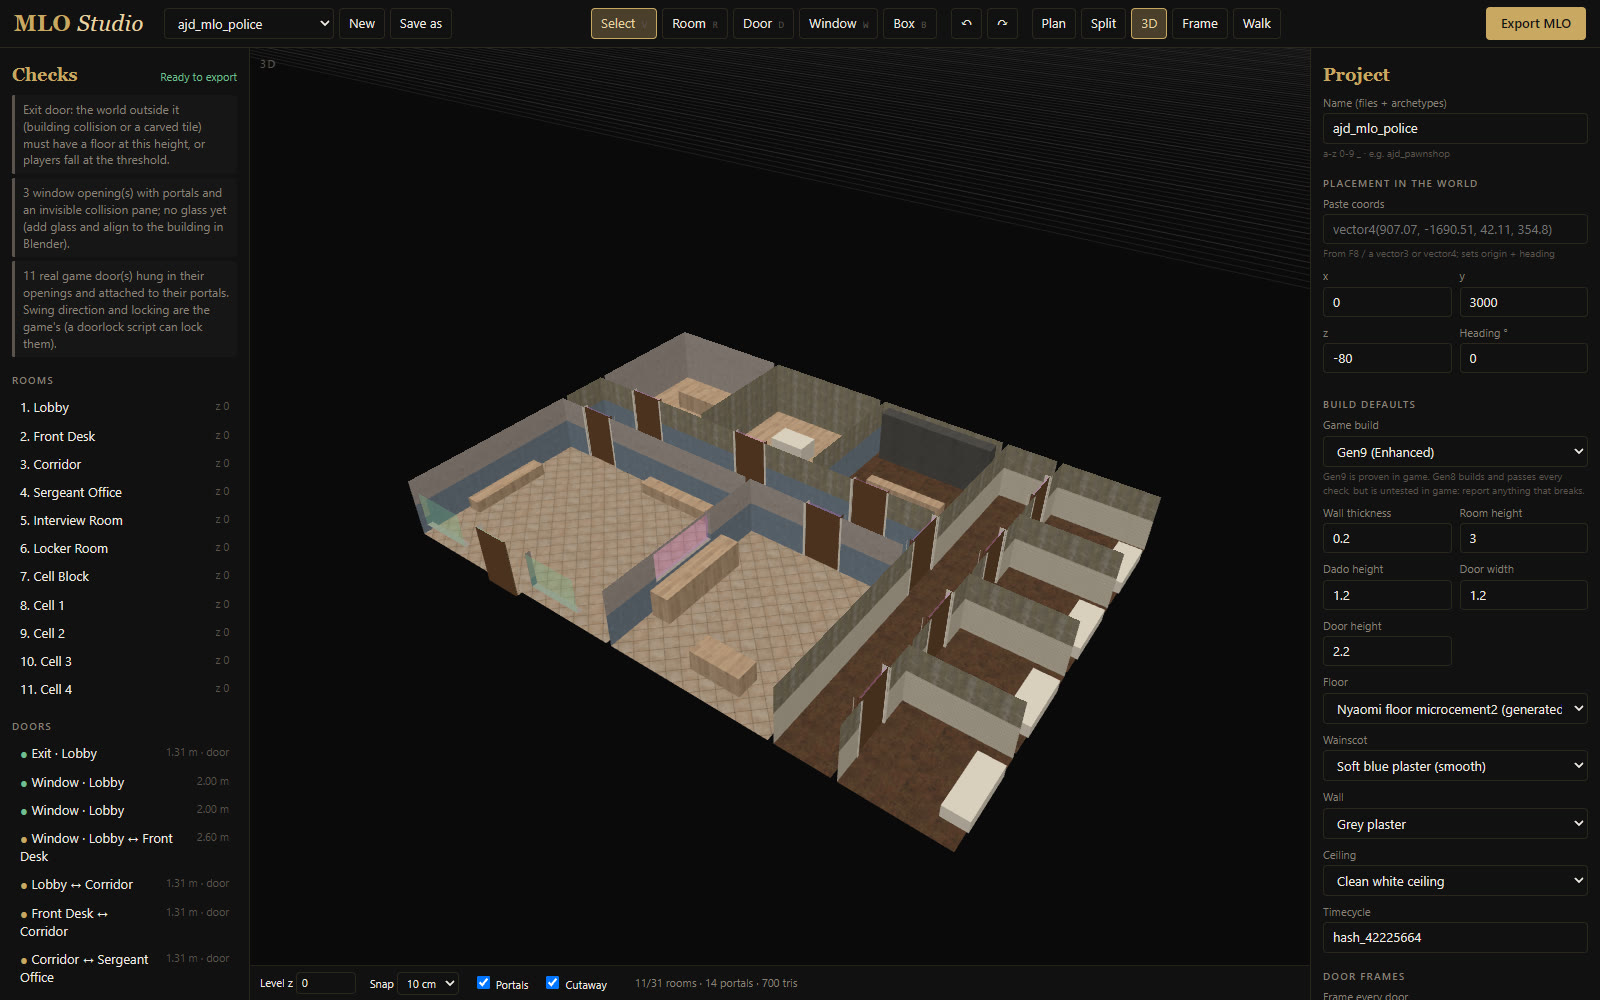Click the Ready to export status
The height and width of the screenshot is (1000, 1600).
tap(198, 77)
